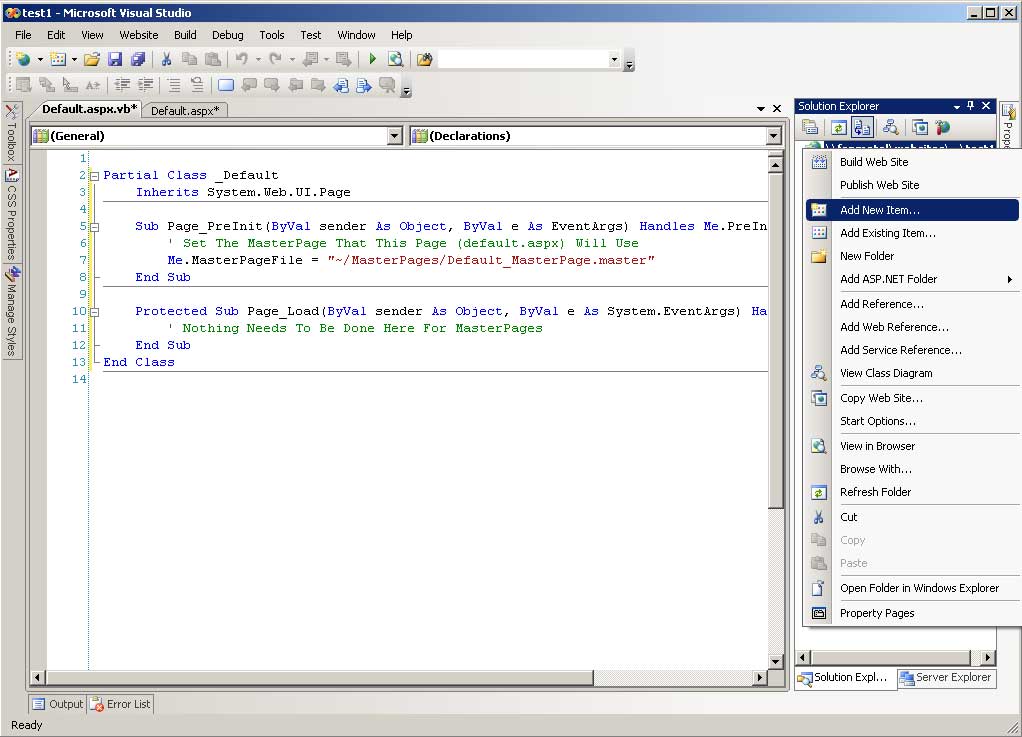1022x737 pixels.
Task: Choose Open Folder in Windows Explorer
Action: 912,588
